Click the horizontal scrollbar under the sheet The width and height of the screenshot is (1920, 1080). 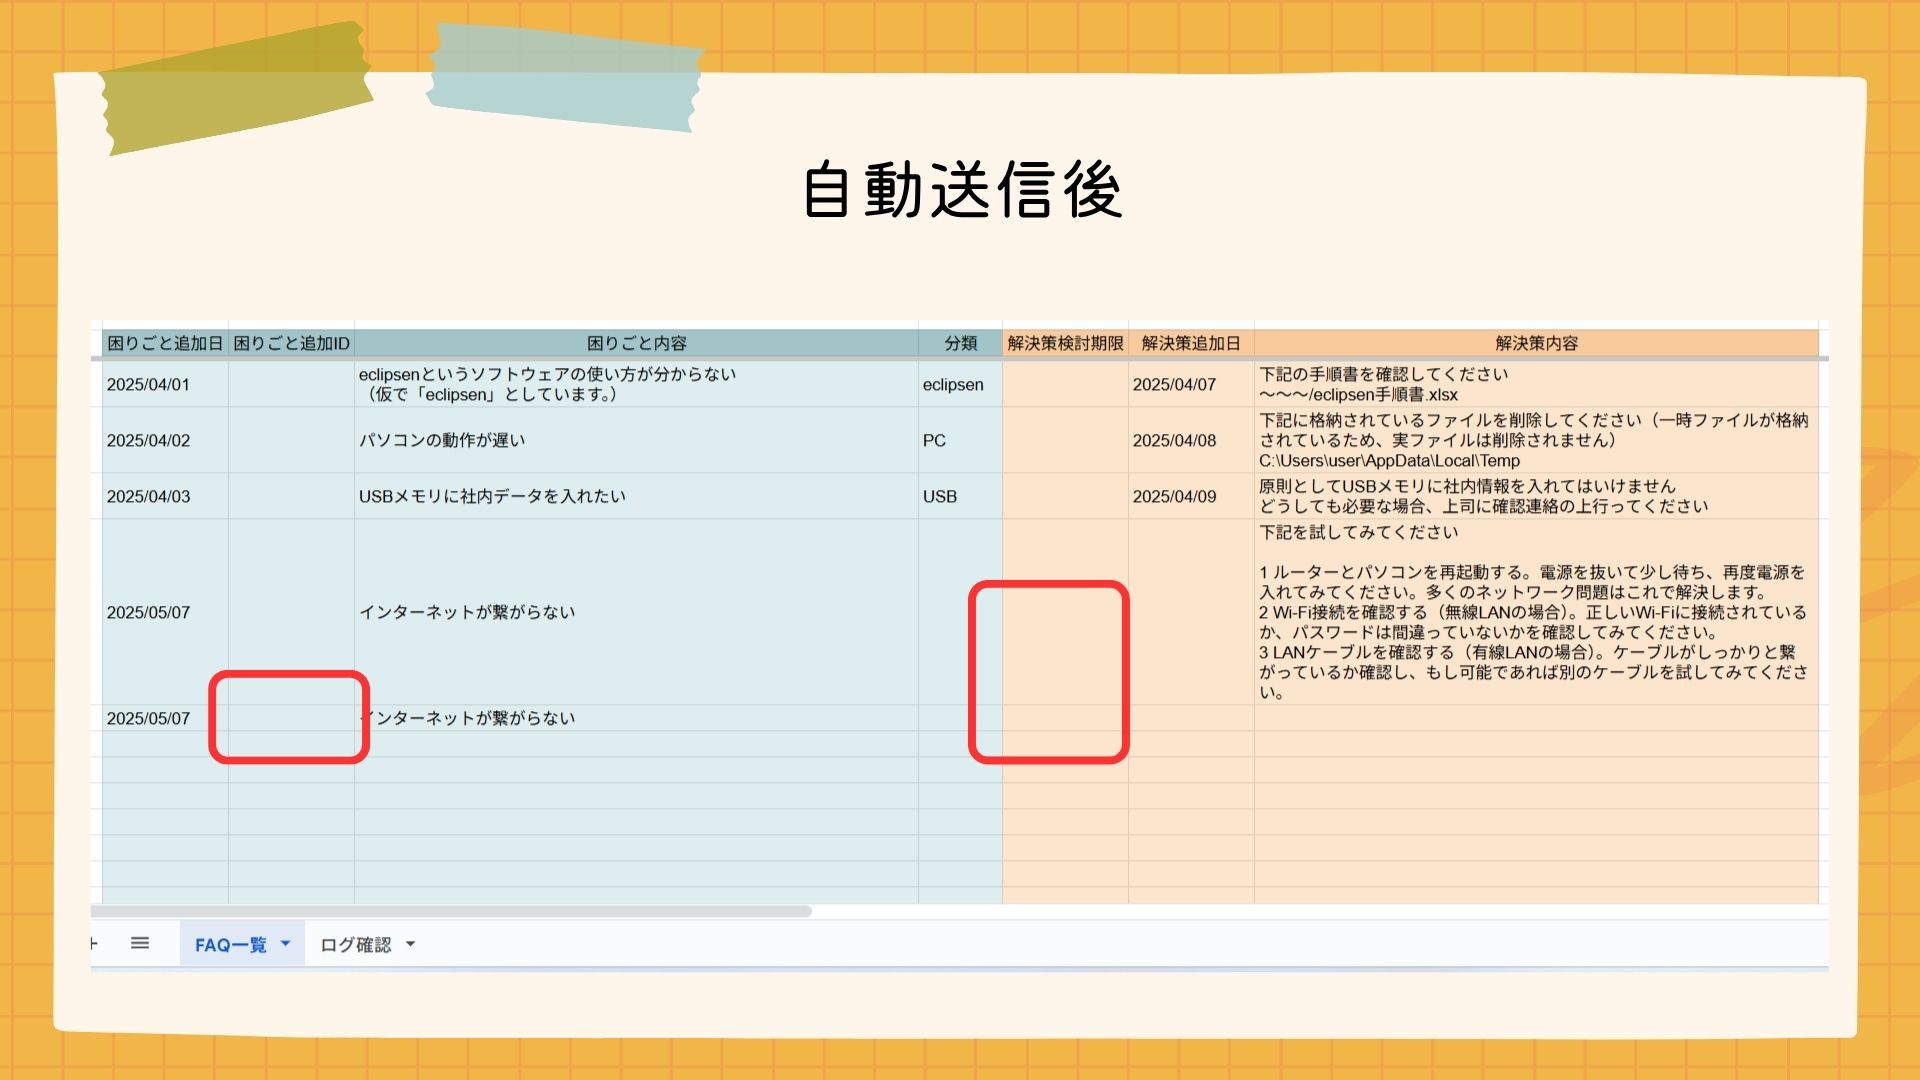pyautogui.click(x=450, y=911)
